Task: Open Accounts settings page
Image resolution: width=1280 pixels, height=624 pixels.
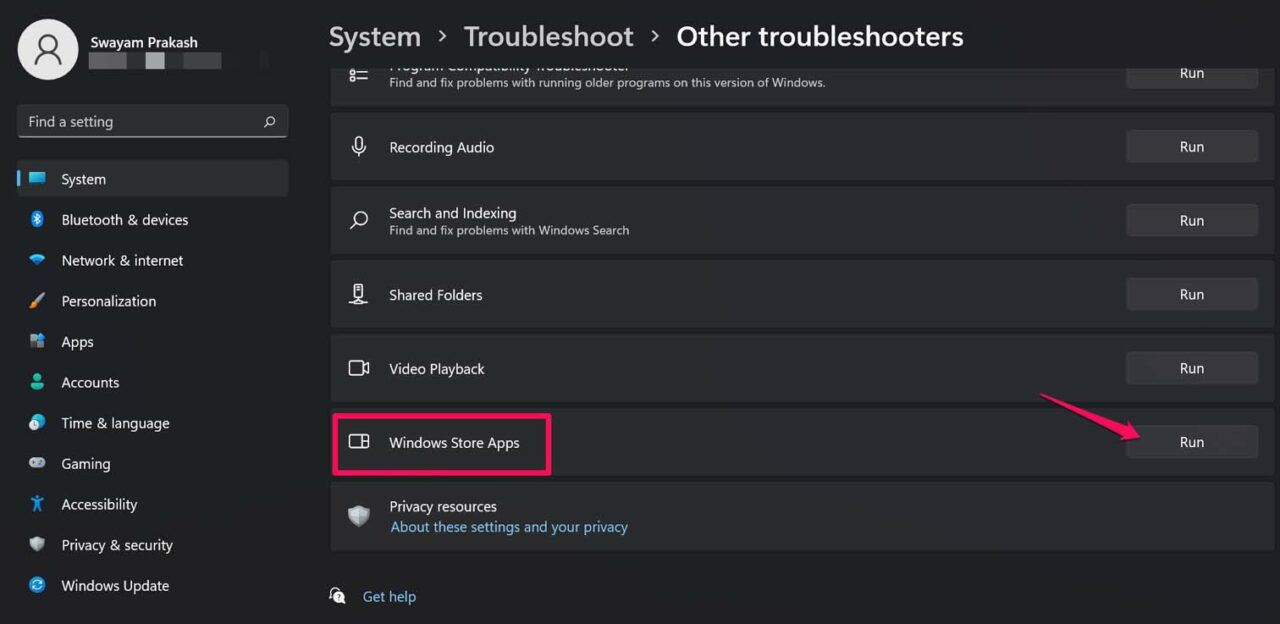Action: tap(153, 382)
